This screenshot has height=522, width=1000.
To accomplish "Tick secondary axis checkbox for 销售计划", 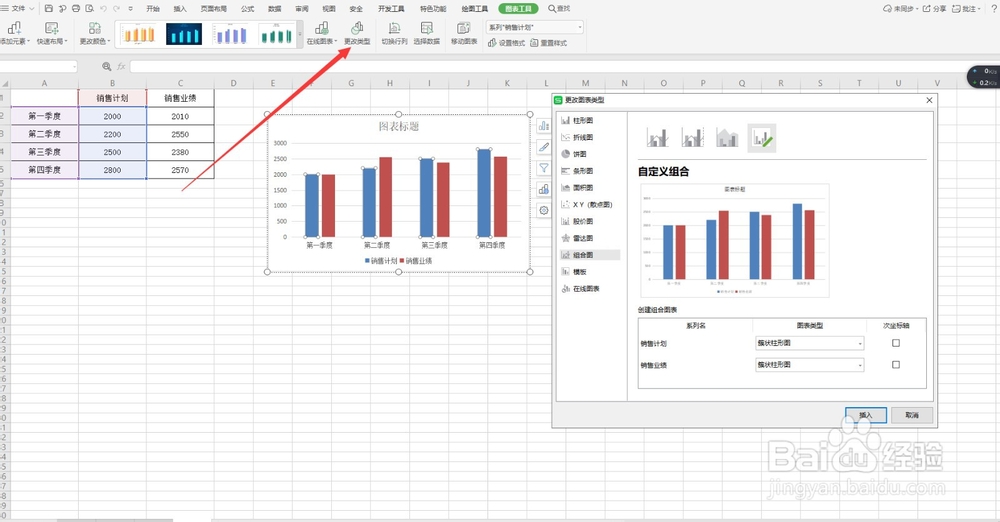I will click(x=896, y=343).
